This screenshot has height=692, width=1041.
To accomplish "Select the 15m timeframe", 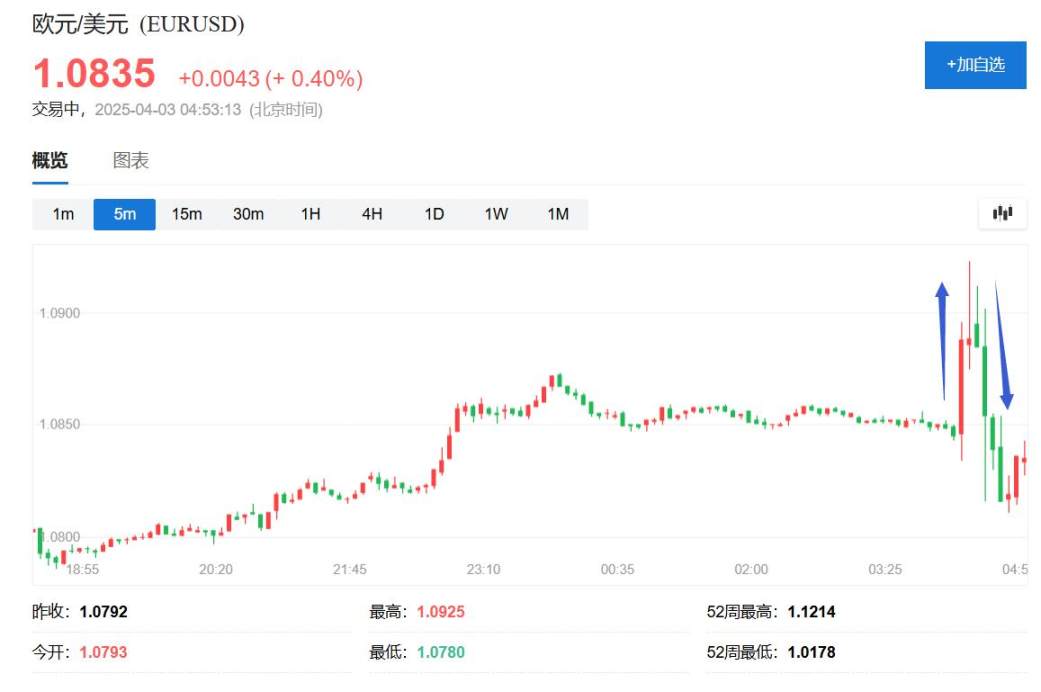I will [187, 213].
